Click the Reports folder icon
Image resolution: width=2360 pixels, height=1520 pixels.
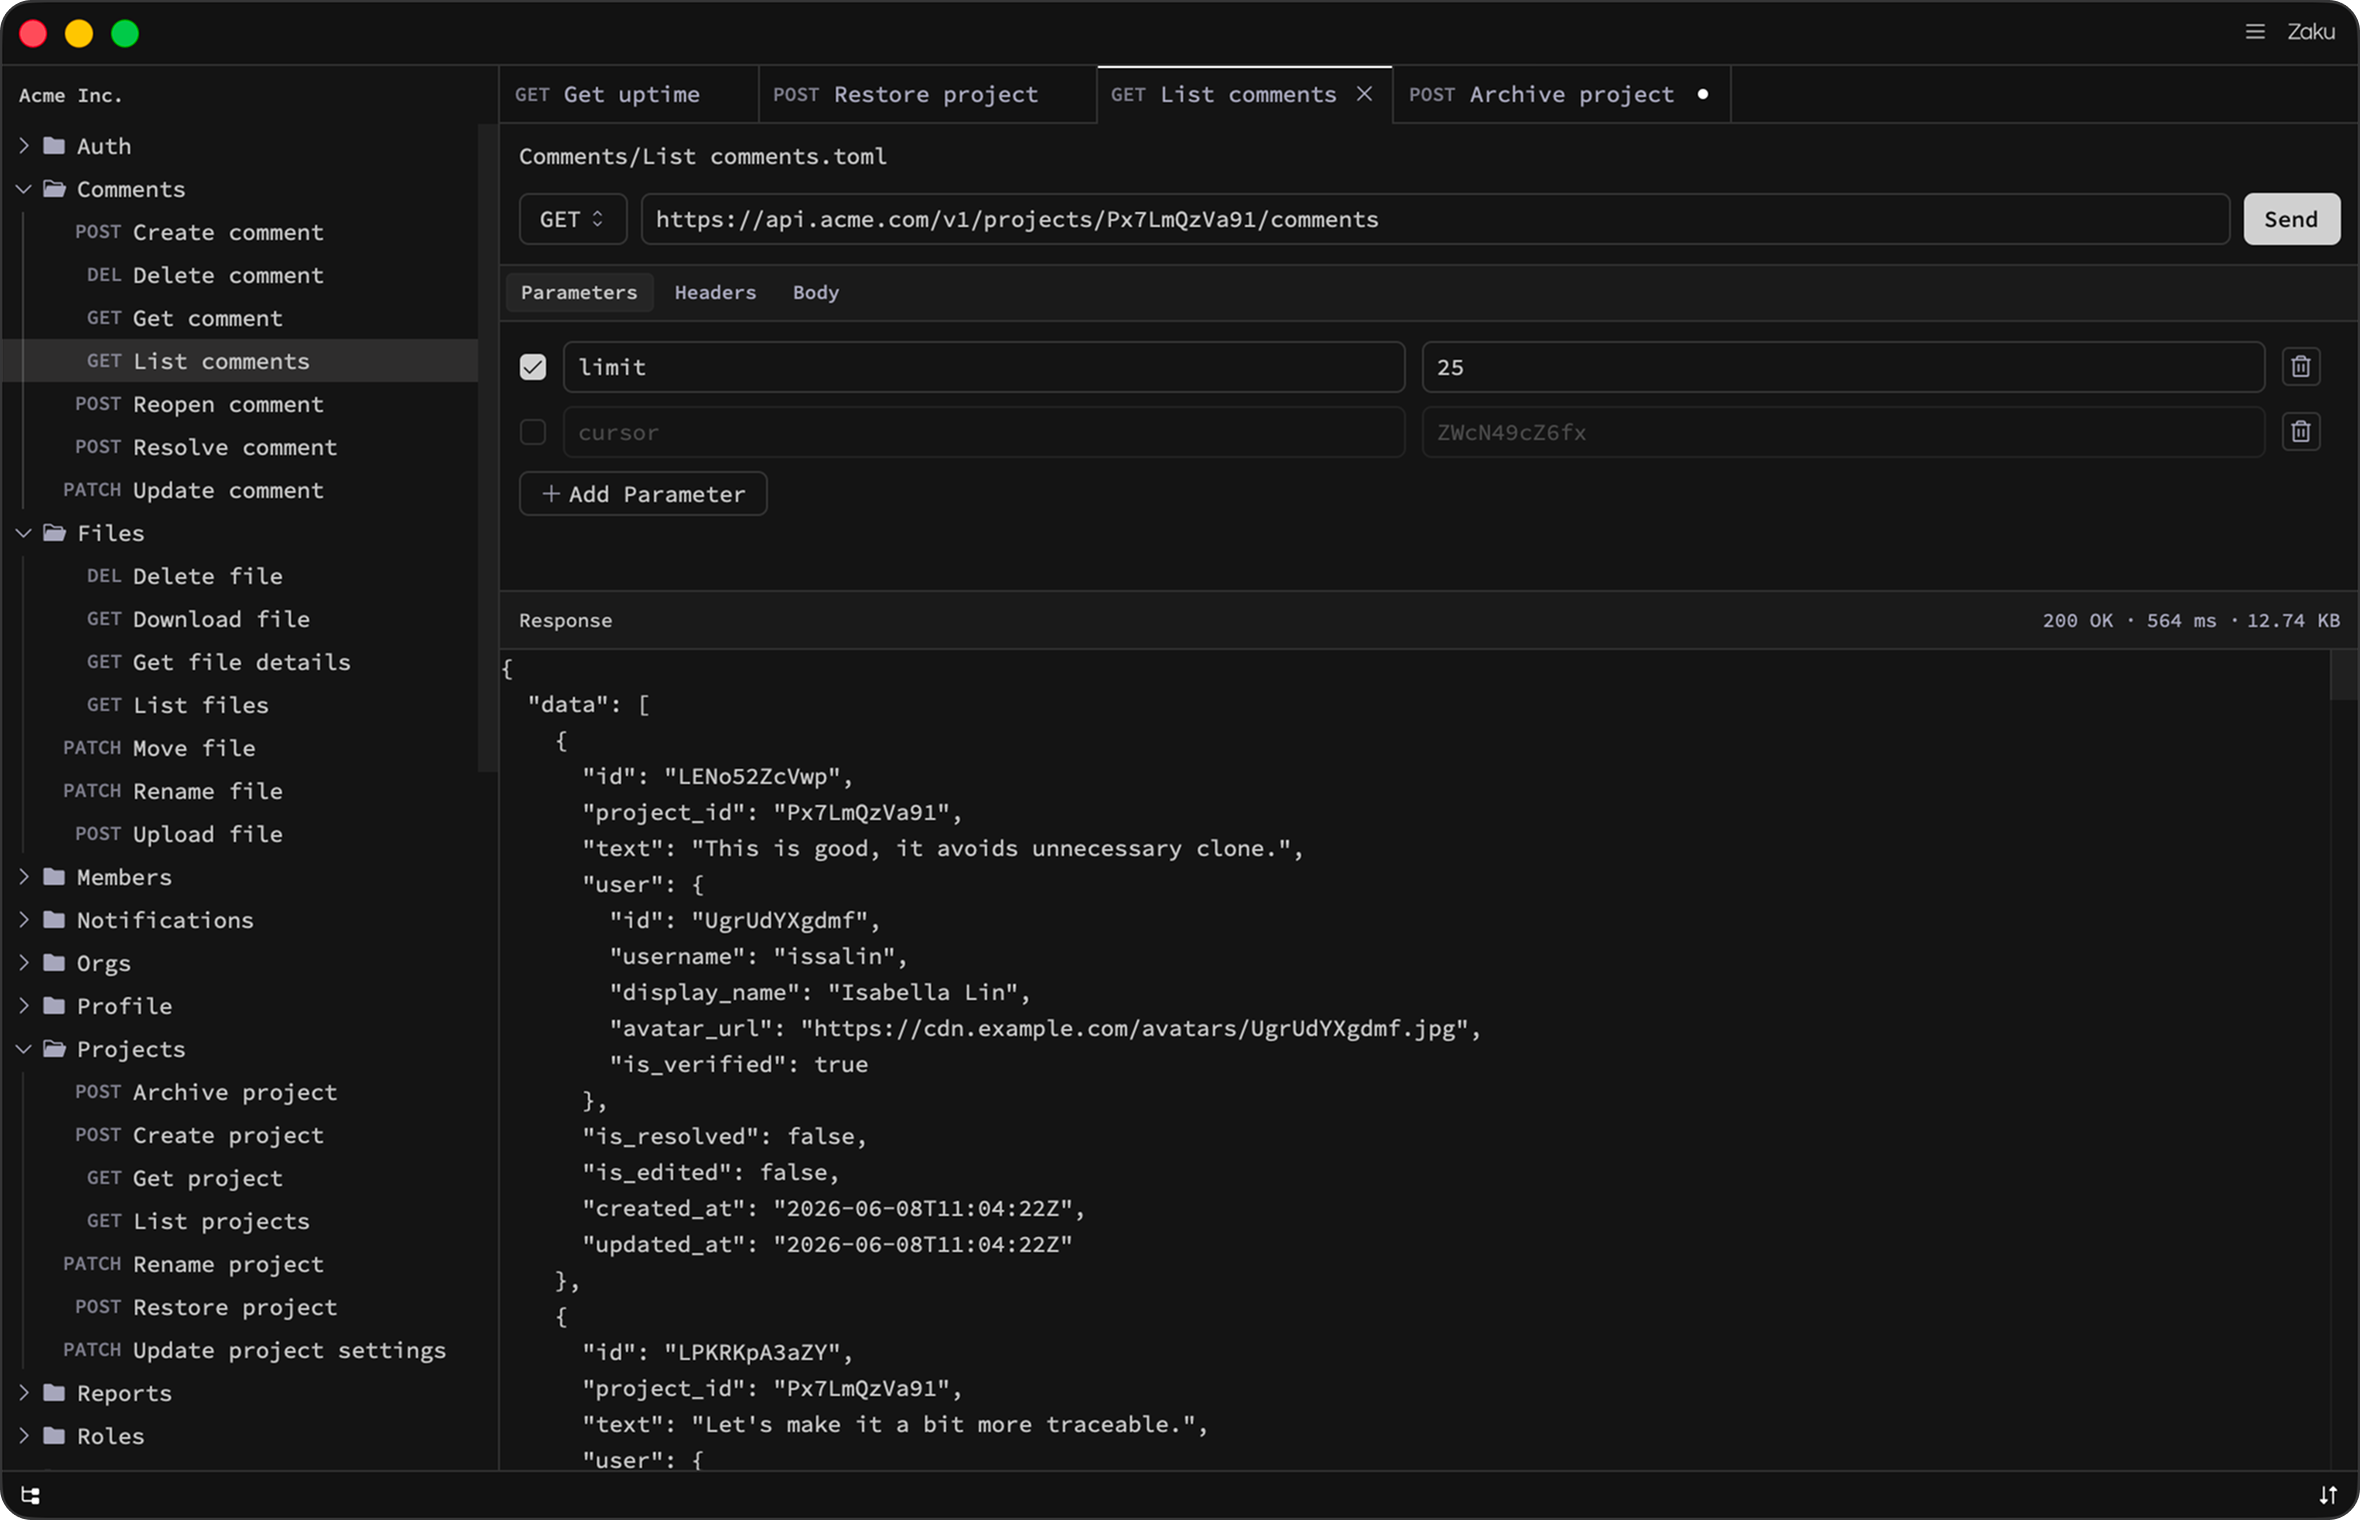tap(55, 1393)
